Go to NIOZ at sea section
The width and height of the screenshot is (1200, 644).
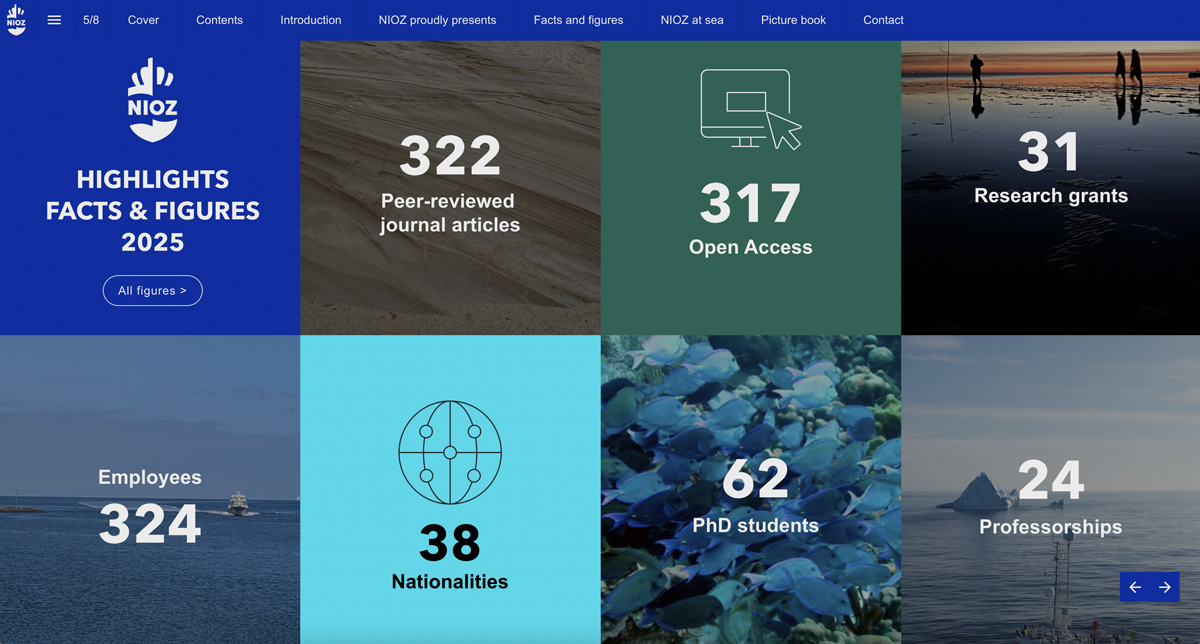click(691, 20)
